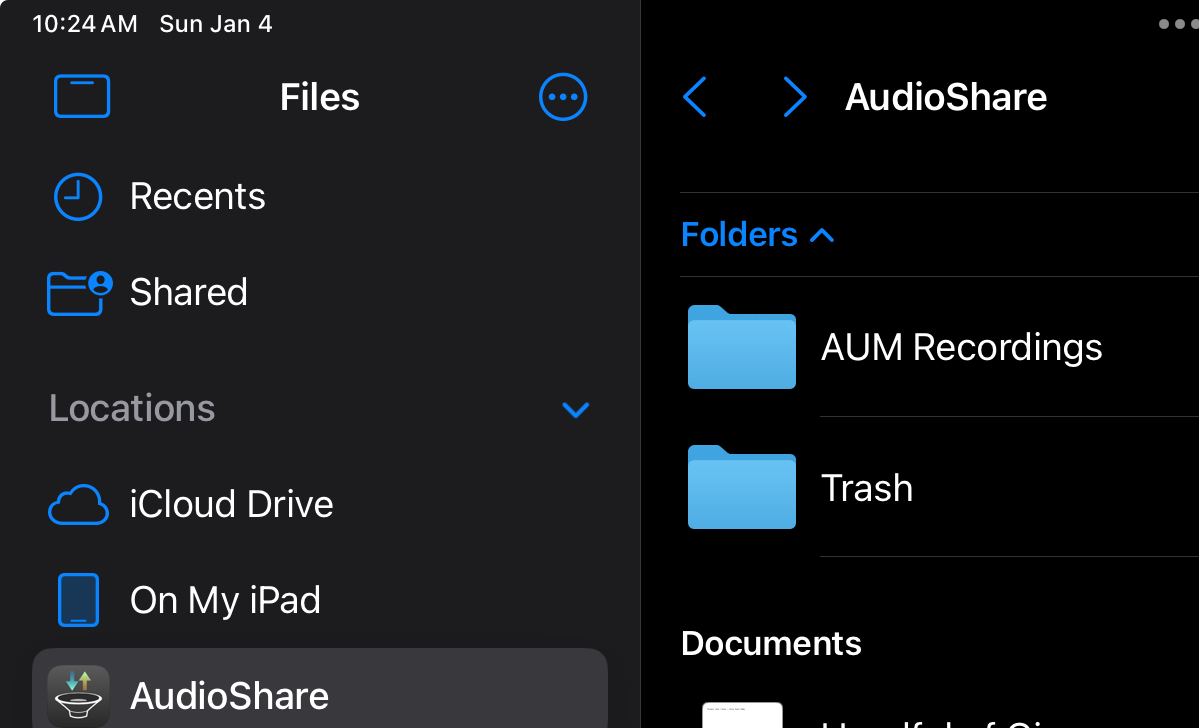
Task: Tap the three-dot multitasking indicator
Action: point(1178,24)
